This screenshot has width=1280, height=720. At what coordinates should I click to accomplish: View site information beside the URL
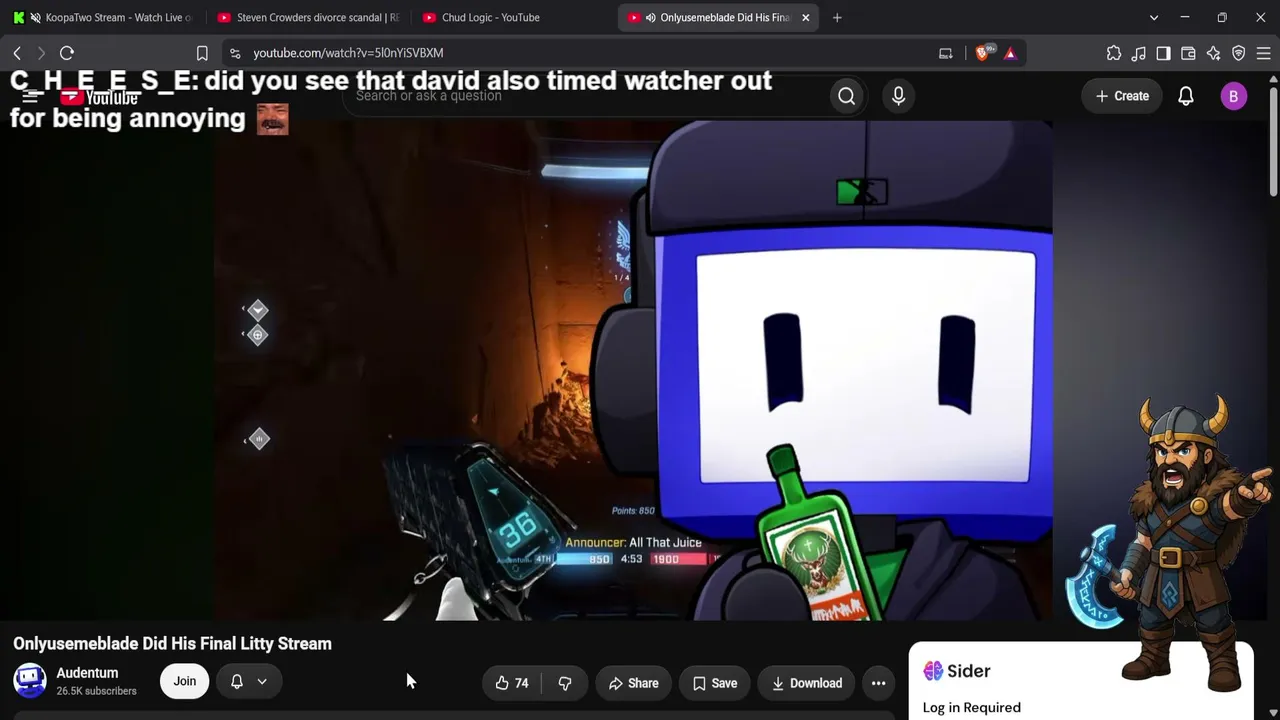(x=234, y=53)
